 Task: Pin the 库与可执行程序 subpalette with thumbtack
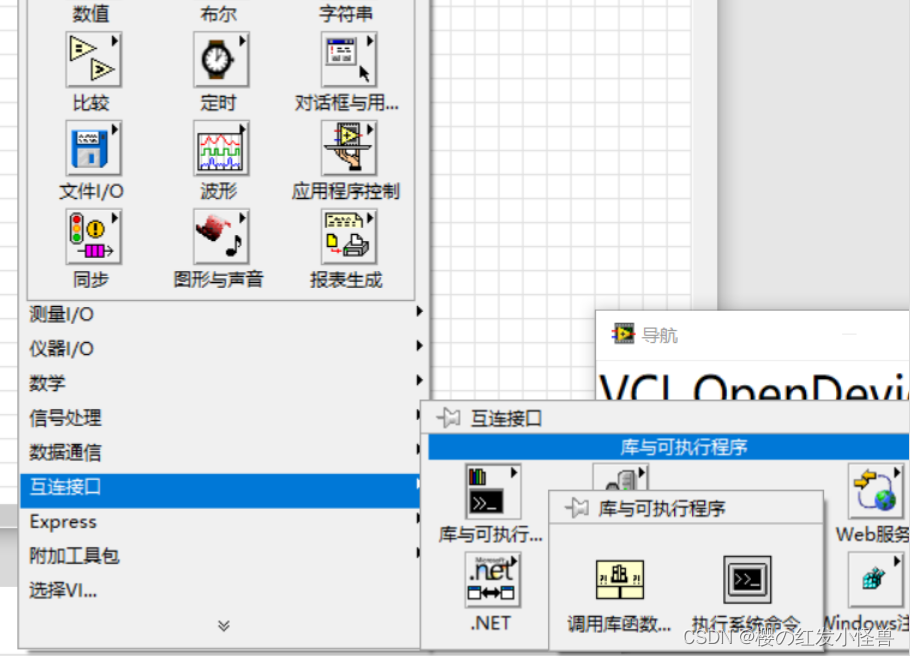(x=577, y=508)
